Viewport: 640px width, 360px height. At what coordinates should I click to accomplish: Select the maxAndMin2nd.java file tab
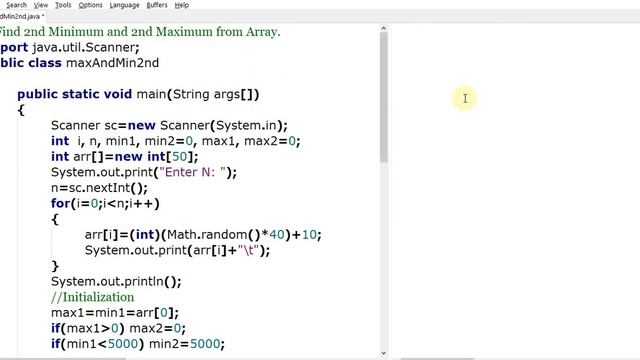click(22, 16)
